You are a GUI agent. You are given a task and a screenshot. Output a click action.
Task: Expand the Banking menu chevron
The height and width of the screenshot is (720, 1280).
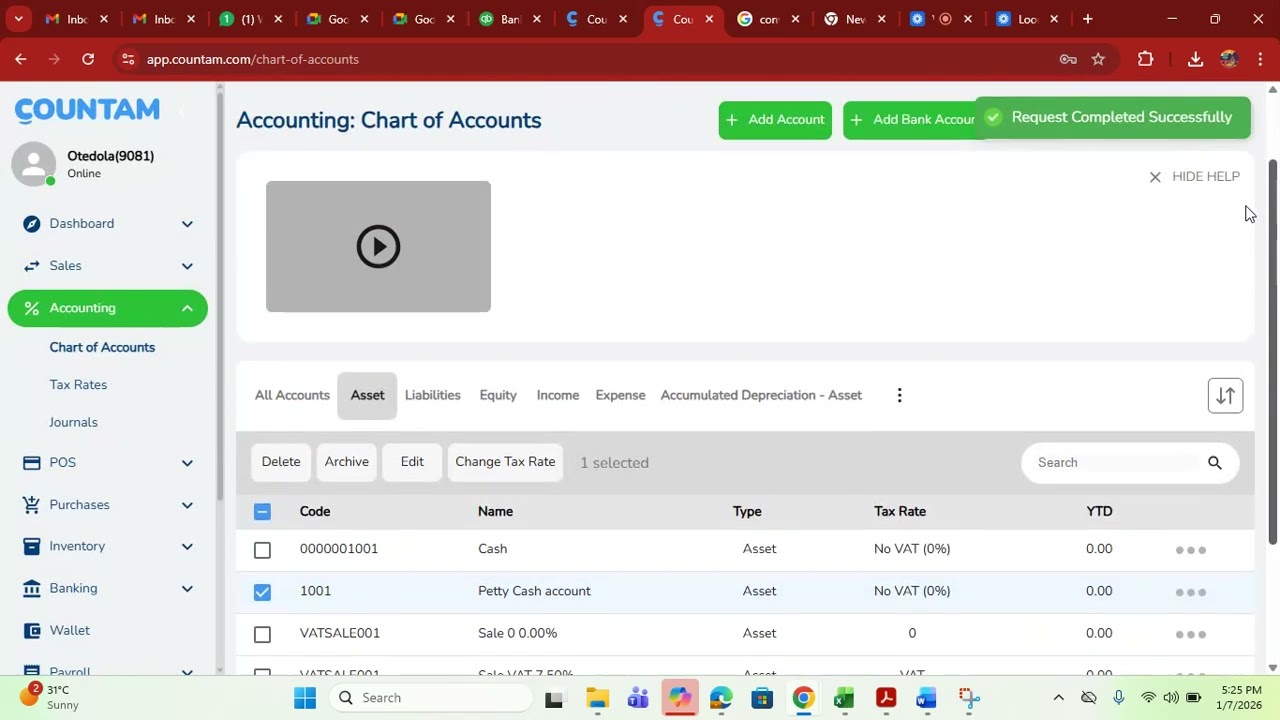pyautogui.click(x=187, y=588)
